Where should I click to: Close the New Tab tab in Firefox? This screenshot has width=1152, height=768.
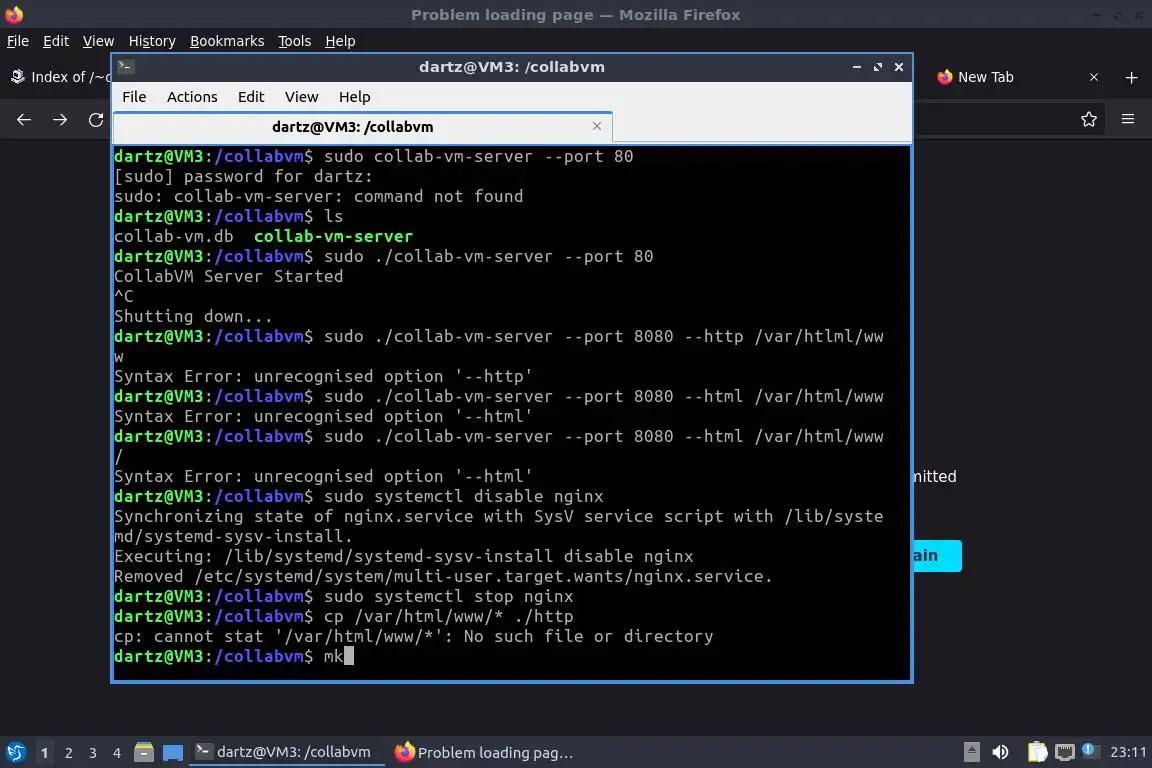point(1094,77)
